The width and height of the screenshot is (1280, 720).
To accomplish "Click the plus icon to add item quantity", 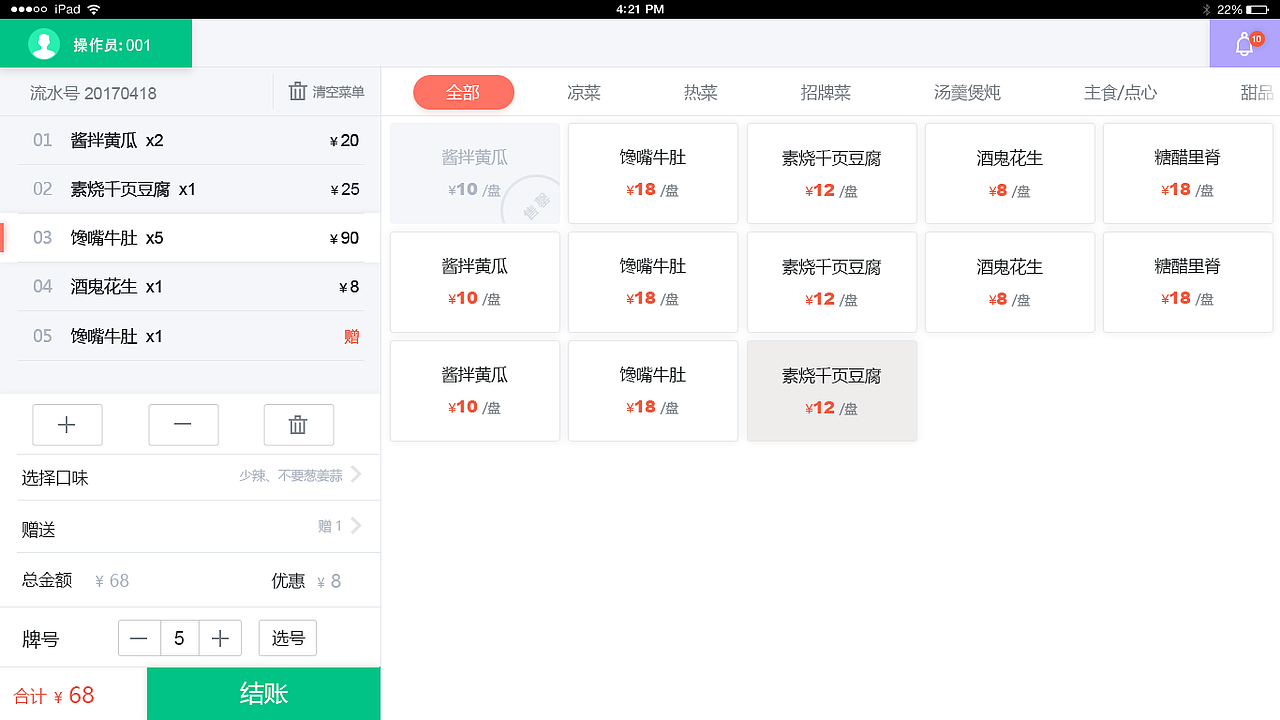I will point(67,424).
